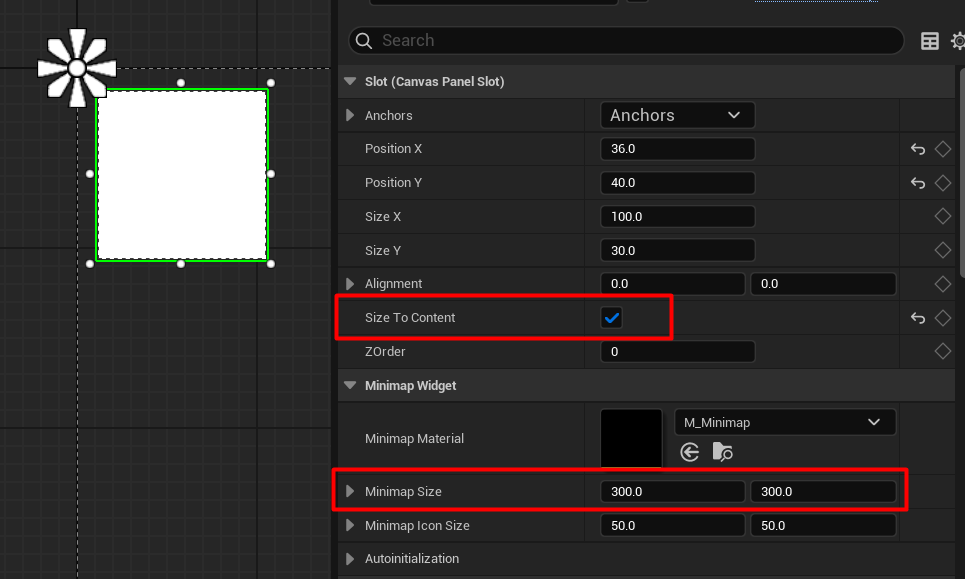Expand the Minimap Size property

coord(350,491)
